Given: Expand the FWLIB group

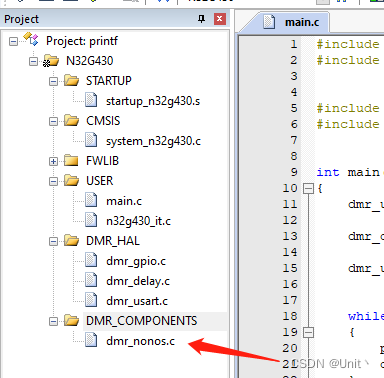Looking at the screenshot, I should [53, 162].
